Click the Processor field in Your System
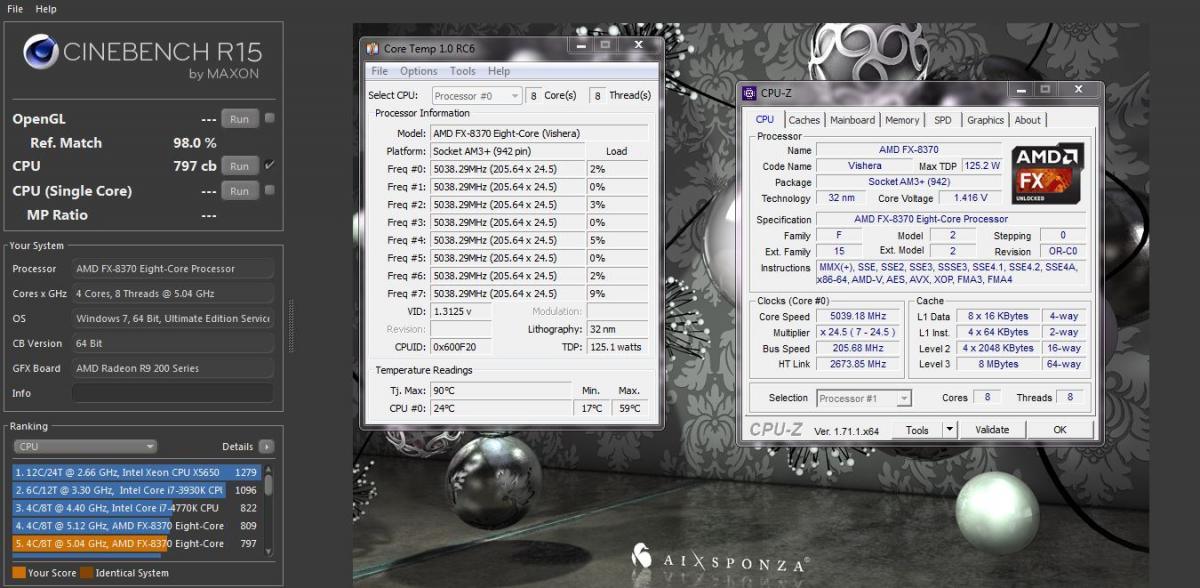Image resolution: width=1200 pixels, height=588 pixels. pyautogui.click(x=172, y=269)
